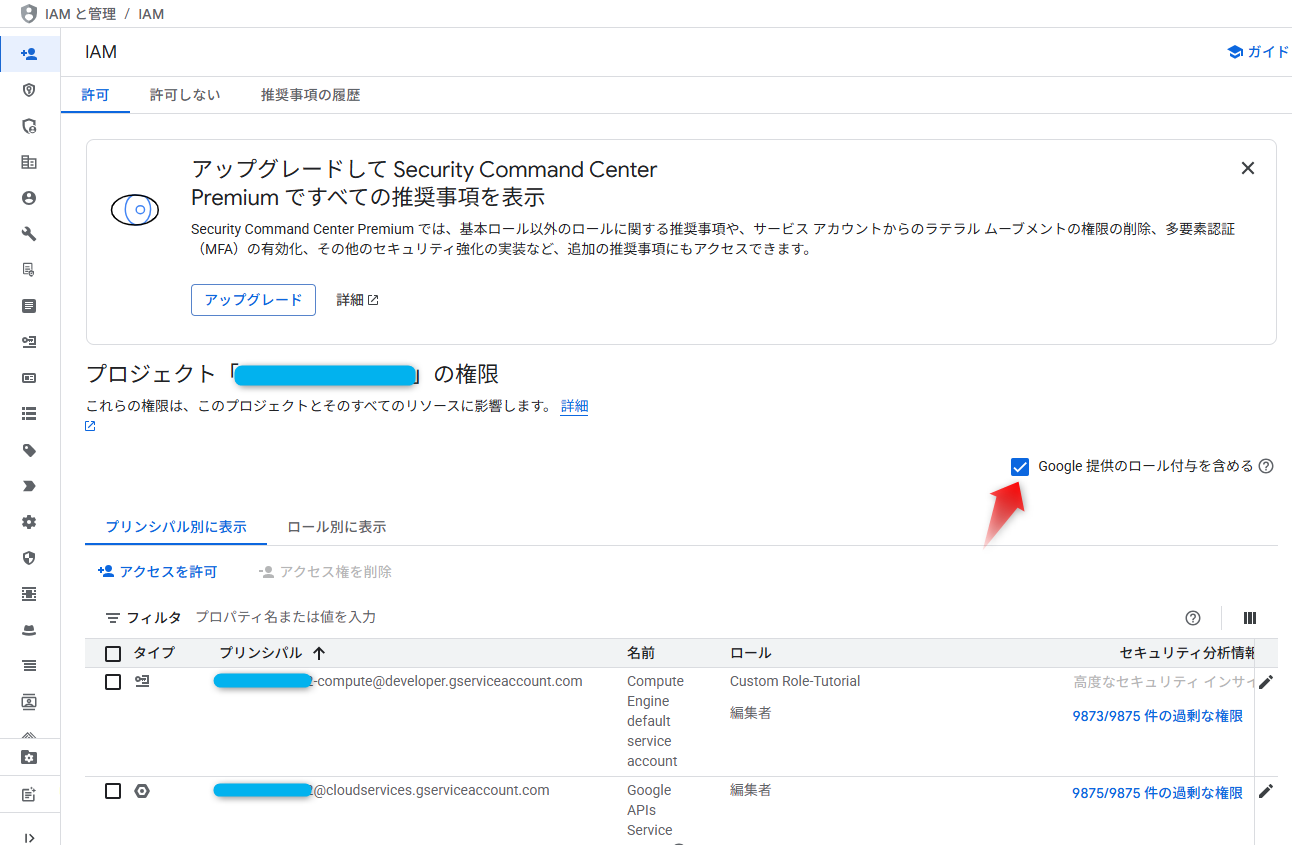Click the chevron arrow label sidebar icon
Screen dimensions: 1292x845
point(29,486)
